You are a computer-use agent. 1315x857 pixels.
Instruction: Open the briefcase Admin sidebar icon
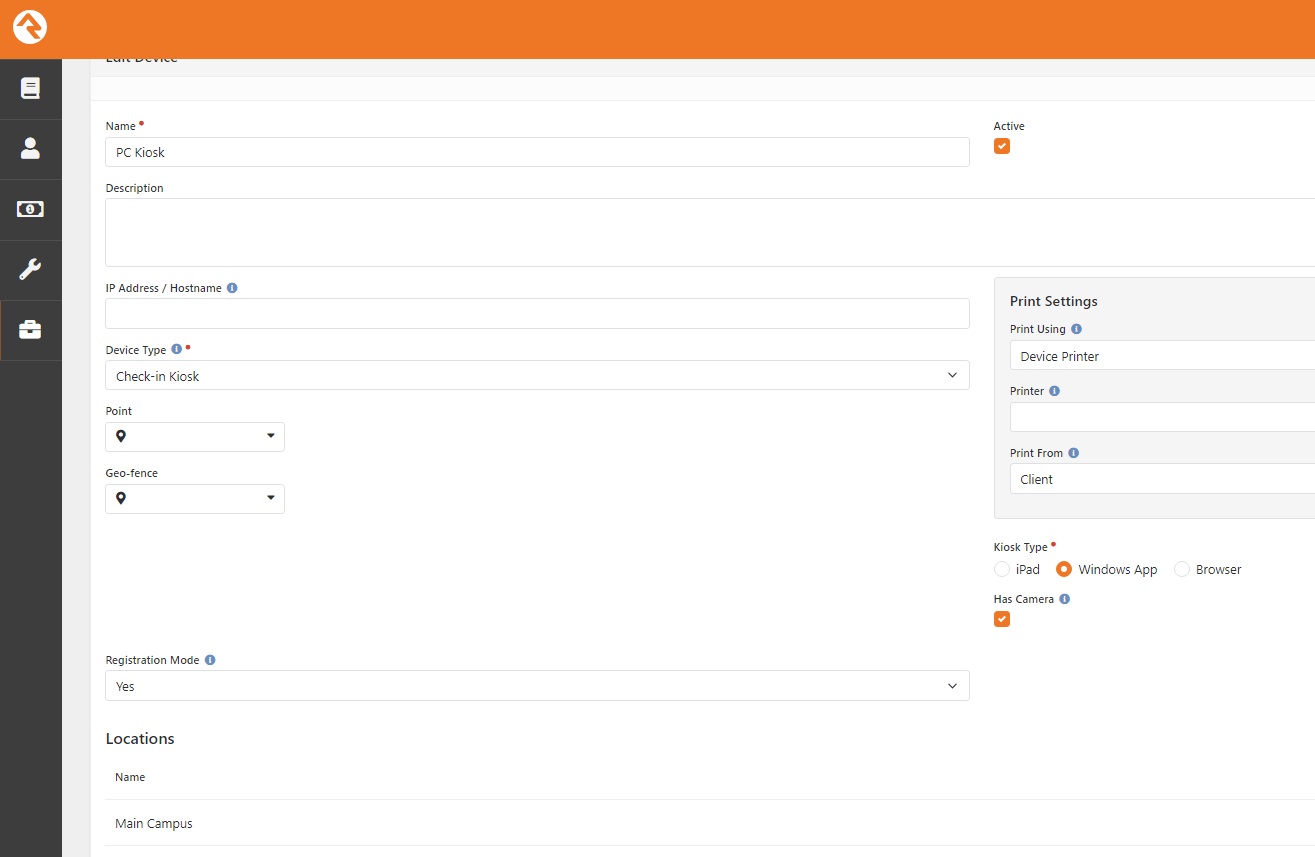(30, 330)
